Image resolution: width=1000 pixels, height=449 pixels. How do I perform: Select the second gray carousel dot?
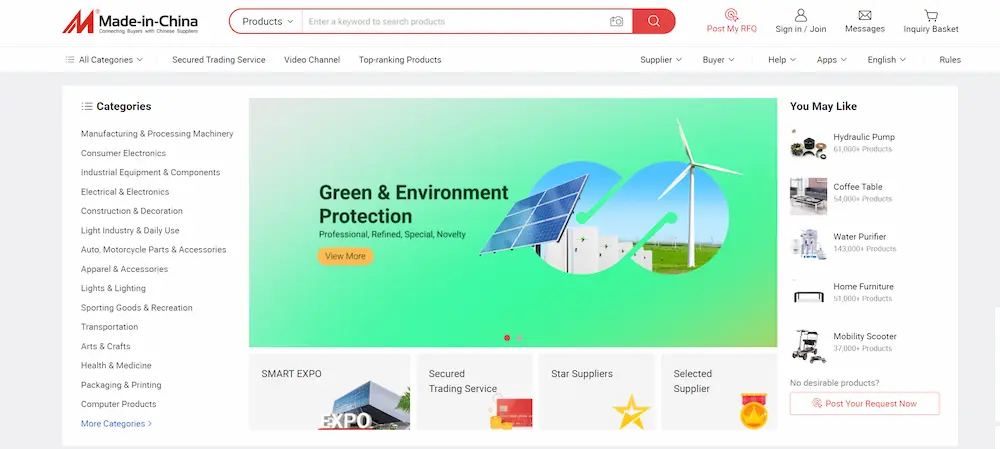[520, 338]
